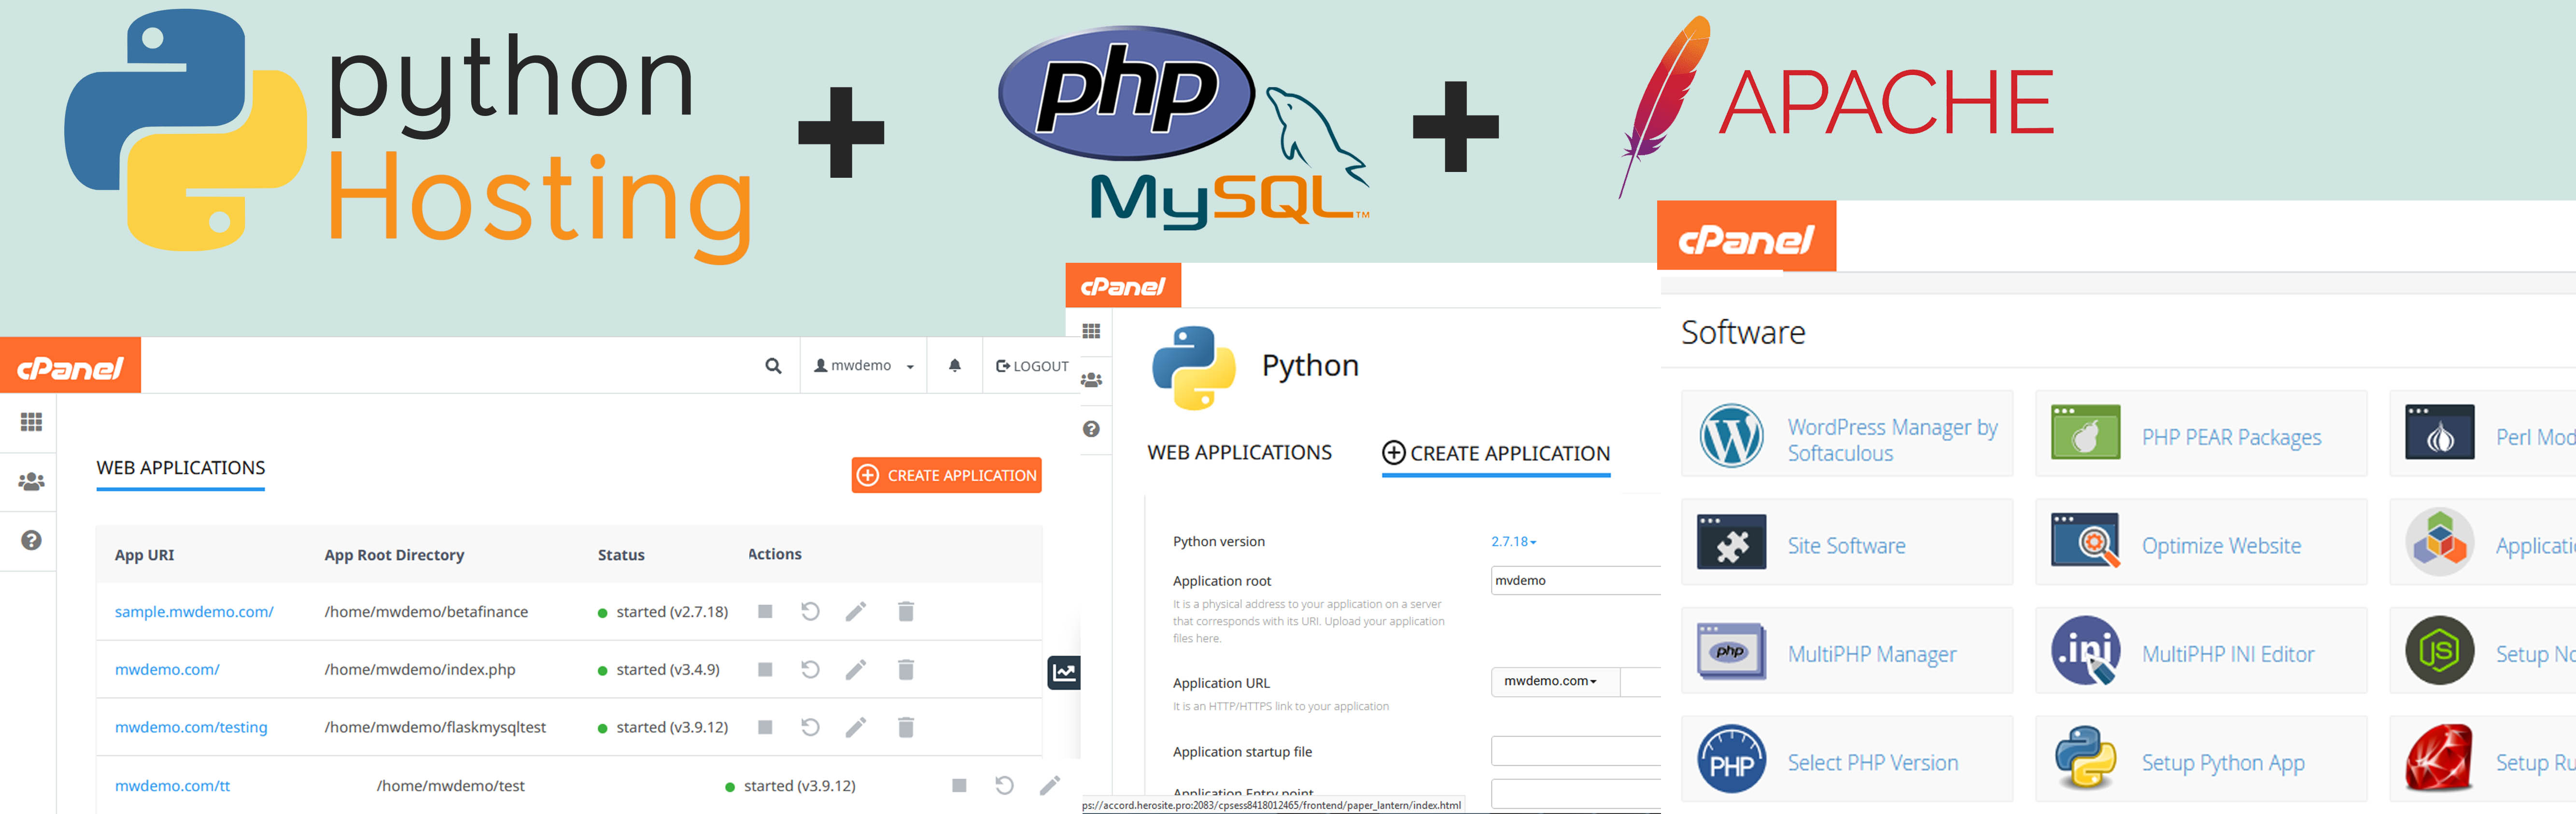Open the user manager icon in left cPanel sidebar
Viewport: 2576px width, 814px height.
click(x=31, y=481)
